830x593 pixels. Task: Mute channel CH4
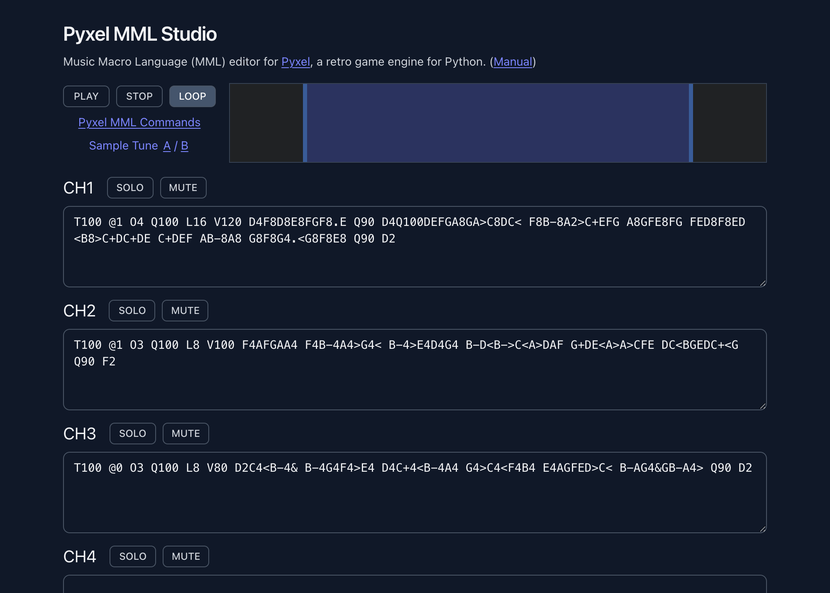(186, 556)
